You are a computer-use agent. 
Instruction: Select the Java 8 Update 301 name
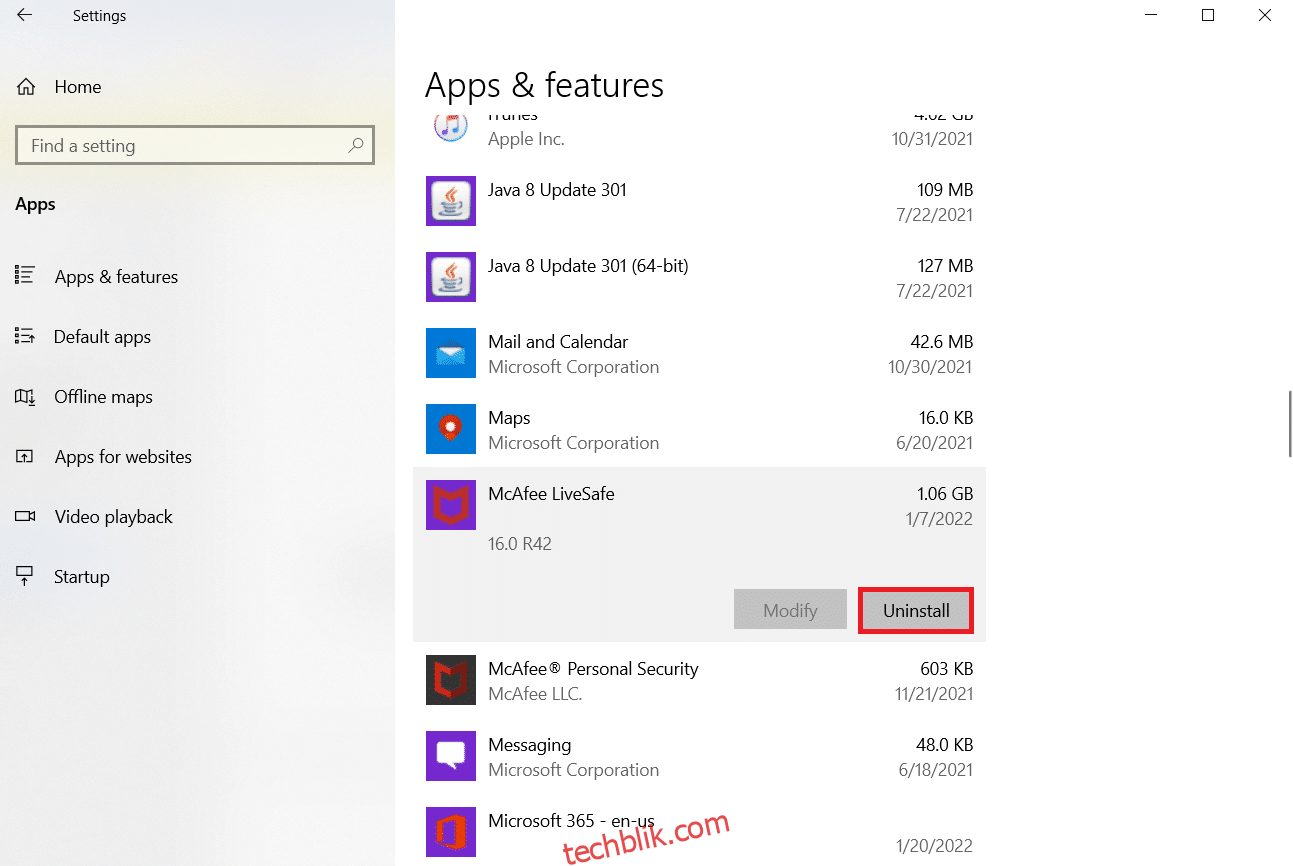(557, 190)
